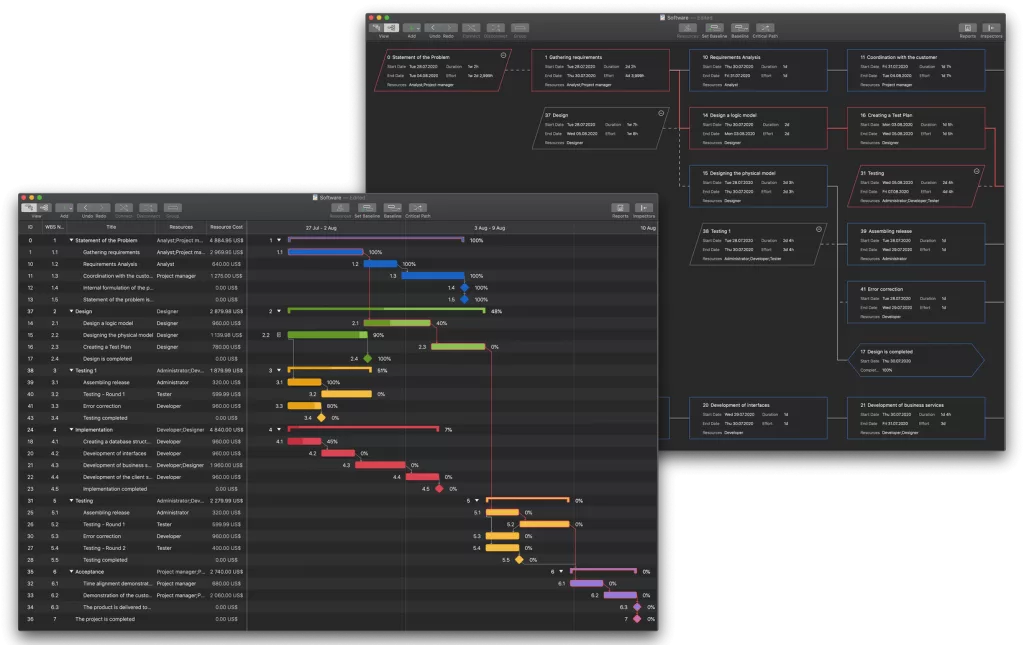
Task: Click the Redo icon in the toolbar
Action: pos(103,206)
